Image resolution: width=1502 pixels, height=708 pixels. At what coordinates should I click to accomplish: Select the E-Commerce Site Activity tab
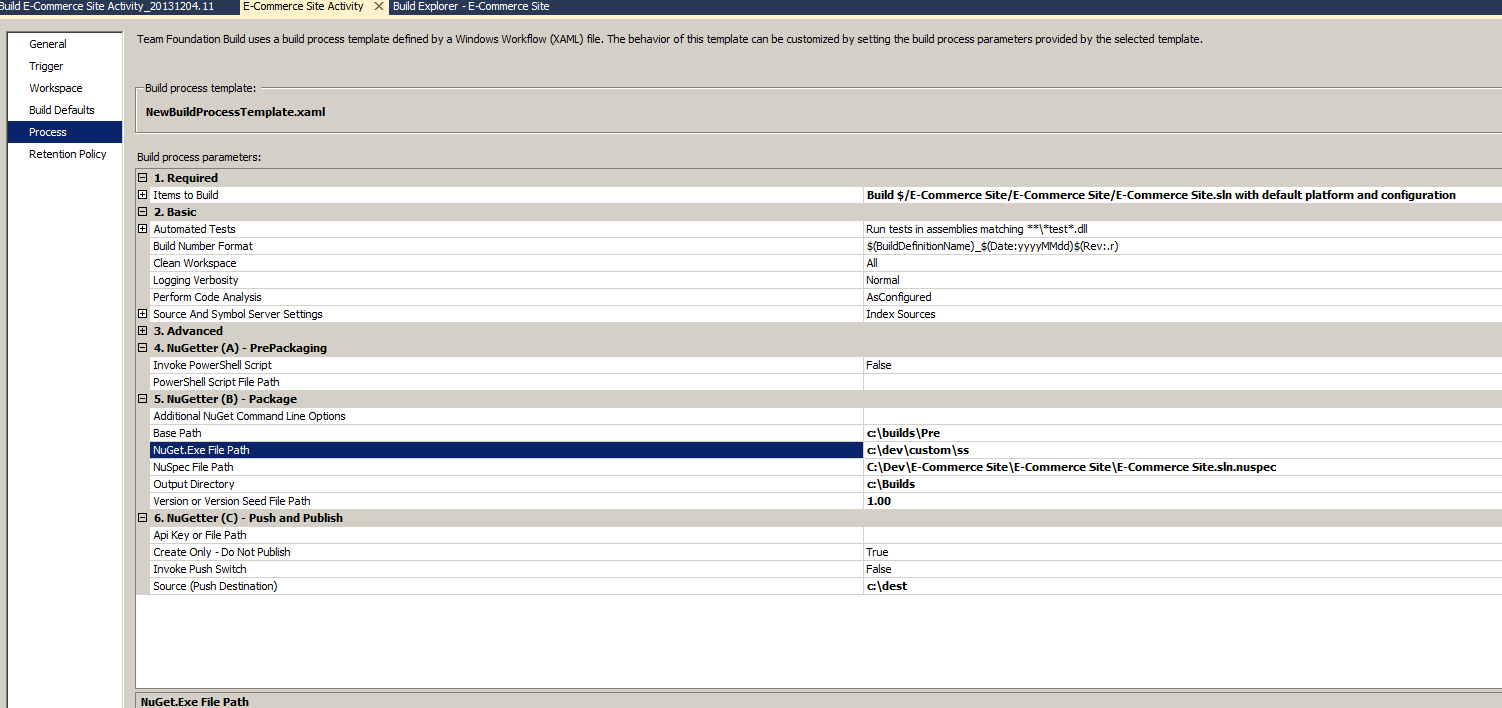coord(303,6)
